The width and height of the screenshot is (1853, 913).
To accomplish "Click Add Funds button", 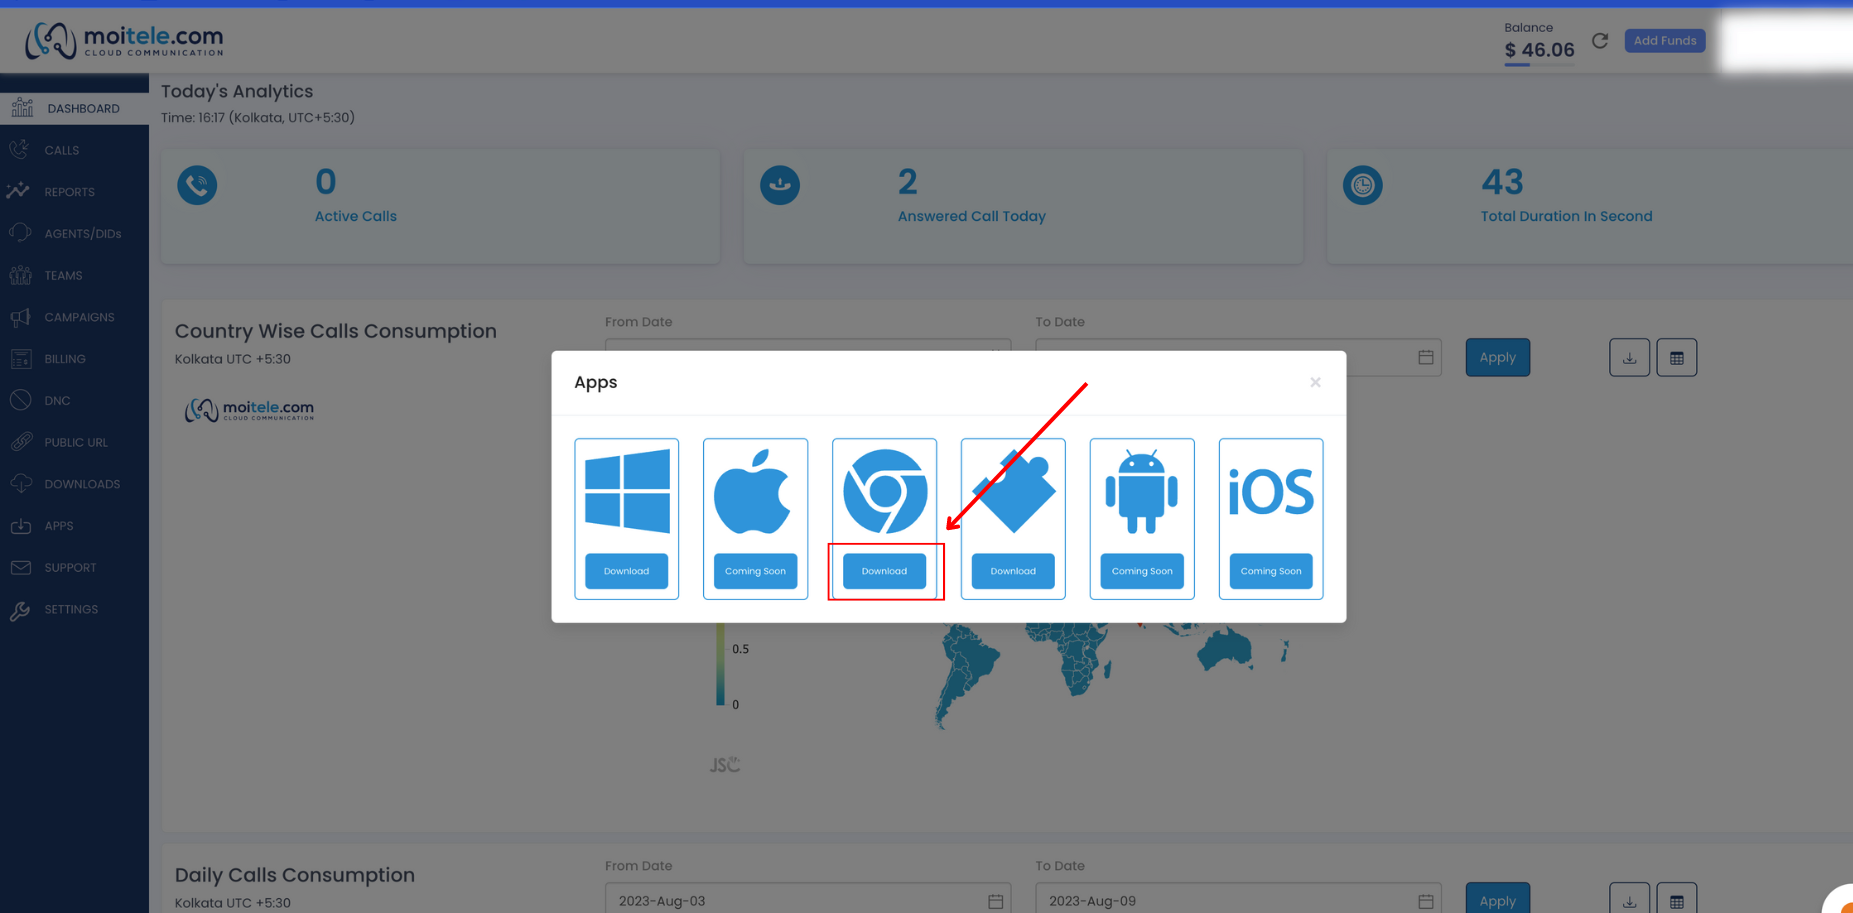I will tap(1665, 41).
